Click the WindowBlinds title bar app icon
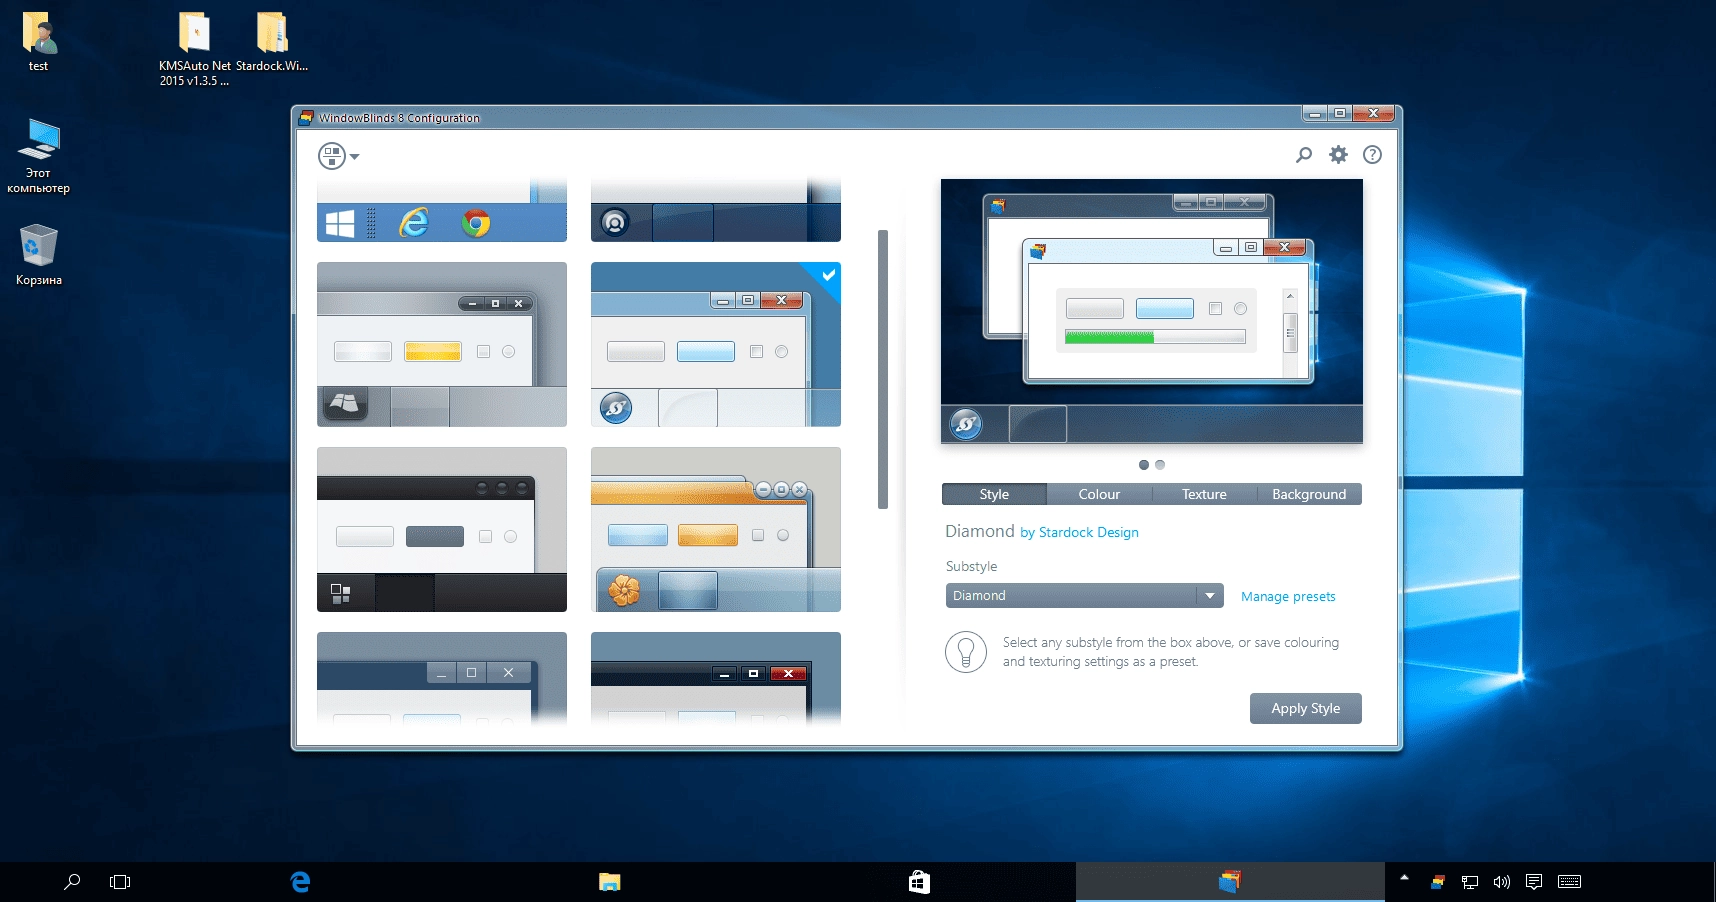Viewport: 1716px width, 902px height. coord(306,118)
